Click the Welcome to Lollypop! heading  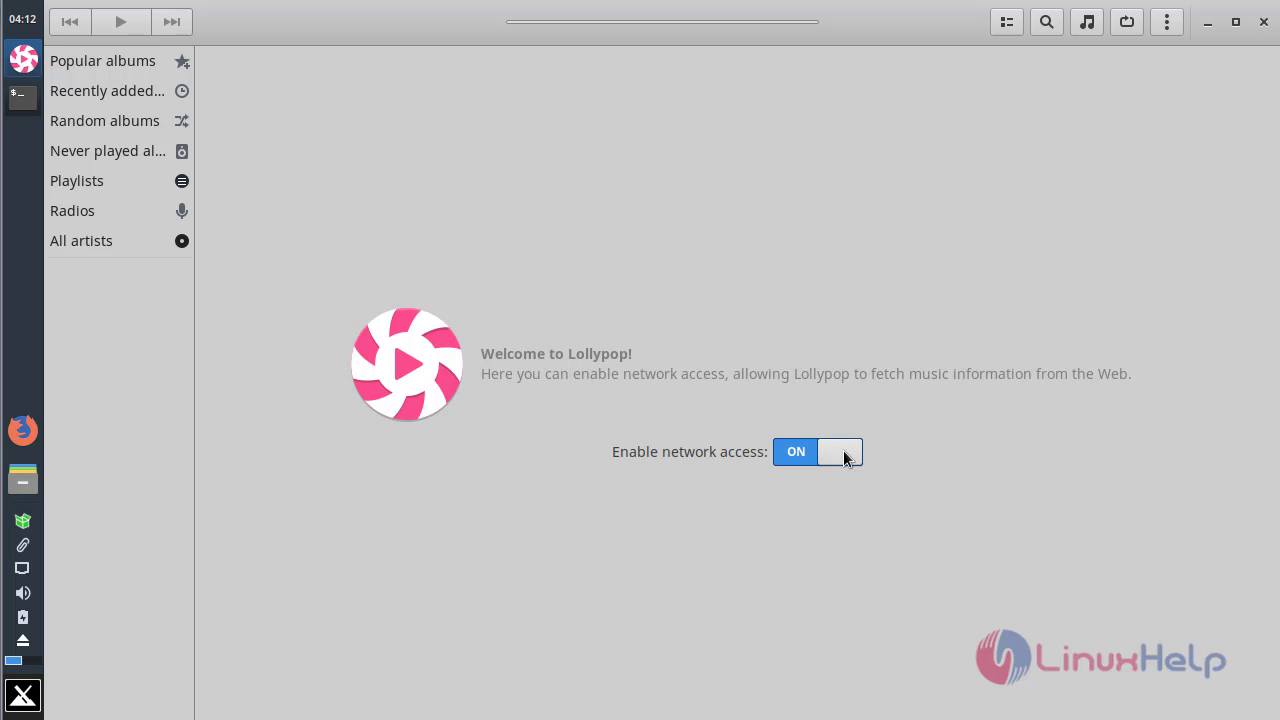point(556,354)
